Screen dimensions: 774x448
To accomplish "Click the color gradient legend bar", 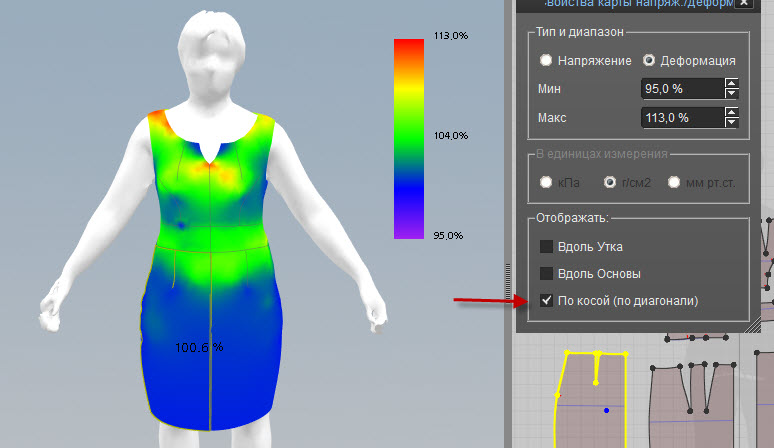I will [409, 138].
